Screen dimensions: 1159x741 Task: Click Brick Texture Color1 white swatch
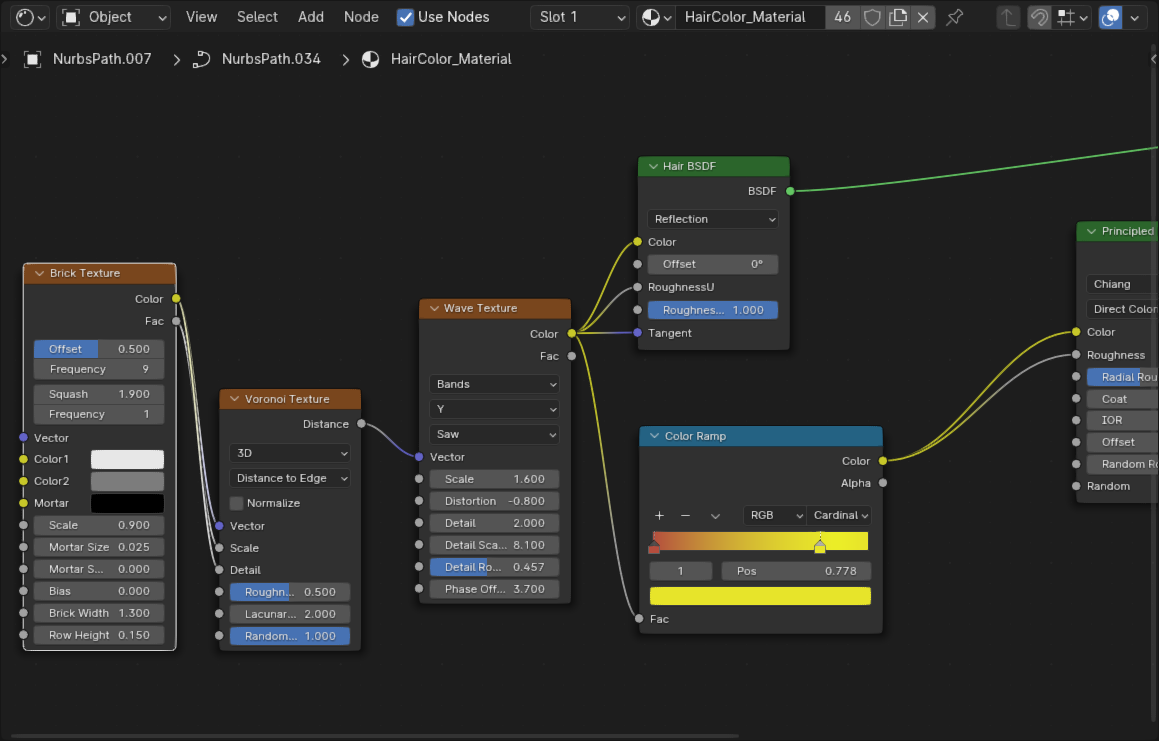(127, 459)
